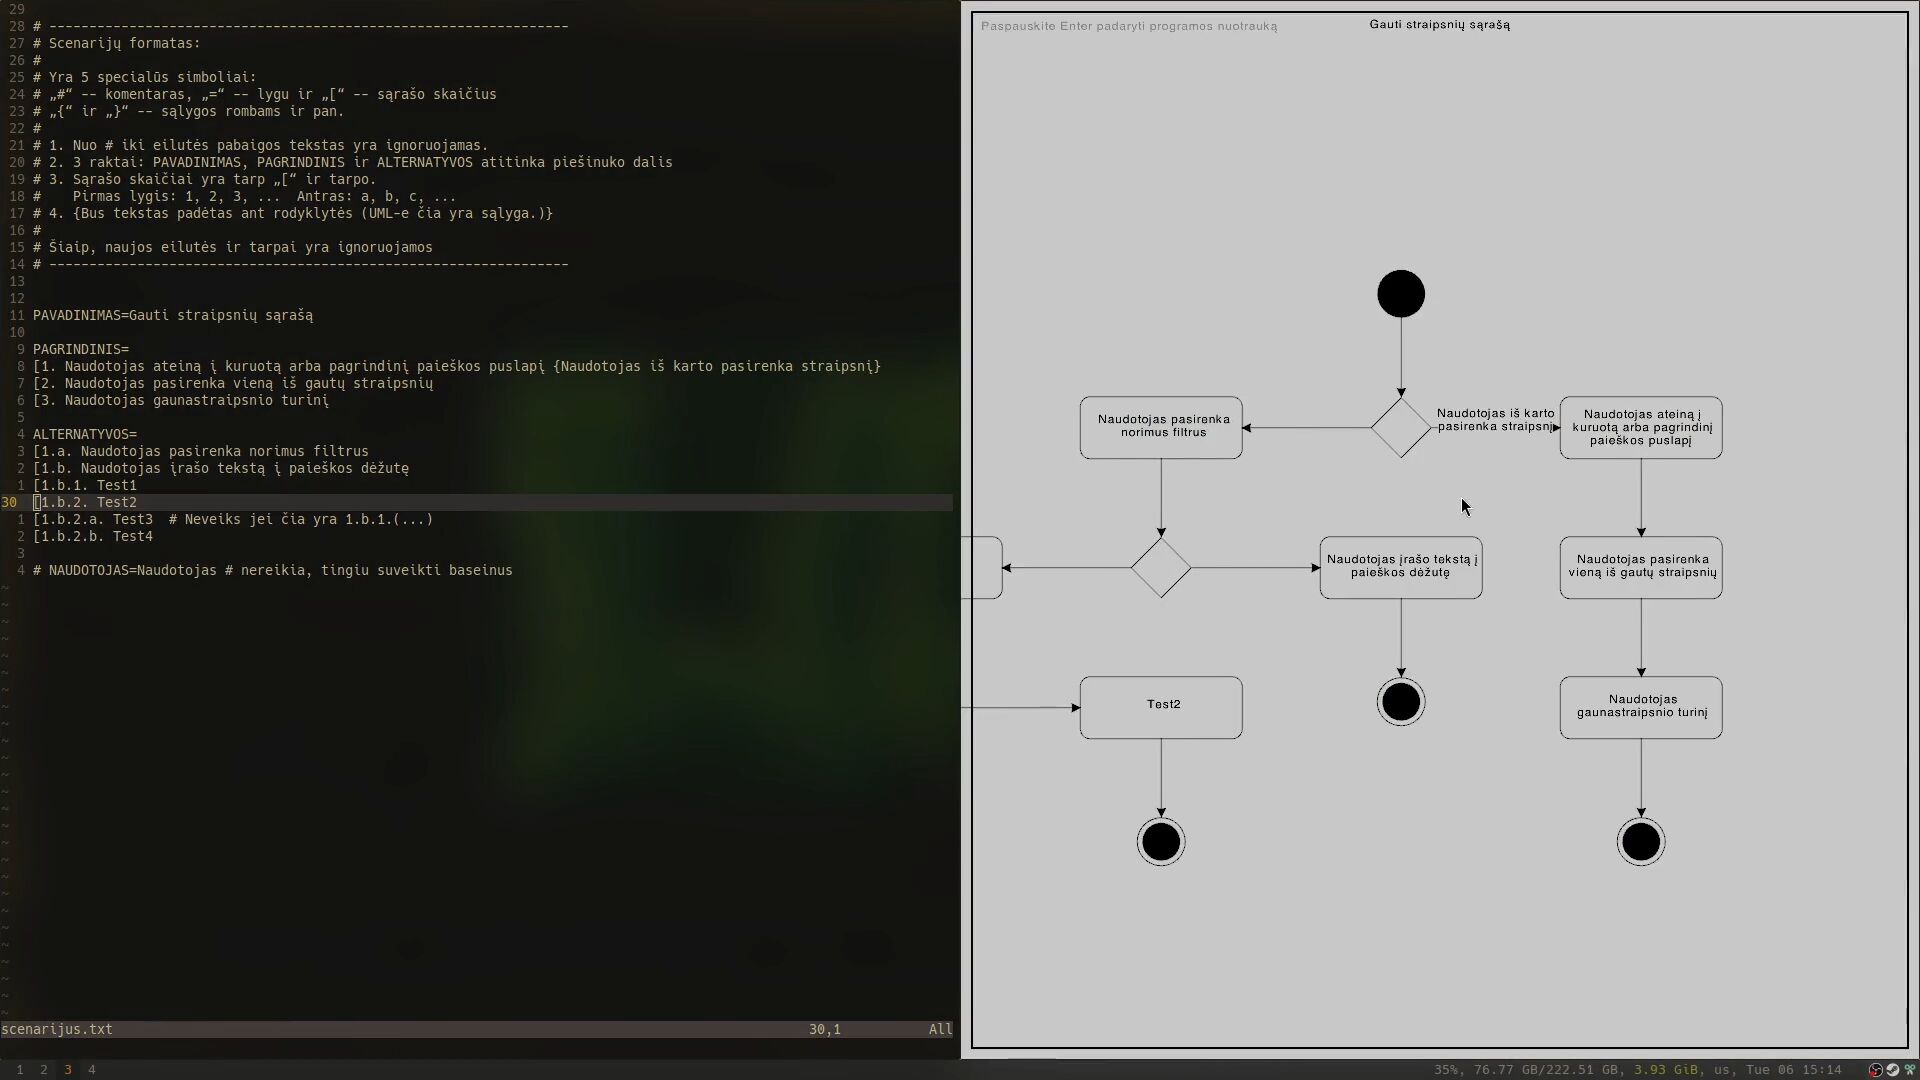The width and height of the screenshot is (1920, 1080).
Task: Click 'Naudotojas įrašo tekstą į paieškos dėžutę' box
Action: [1400, 568]
